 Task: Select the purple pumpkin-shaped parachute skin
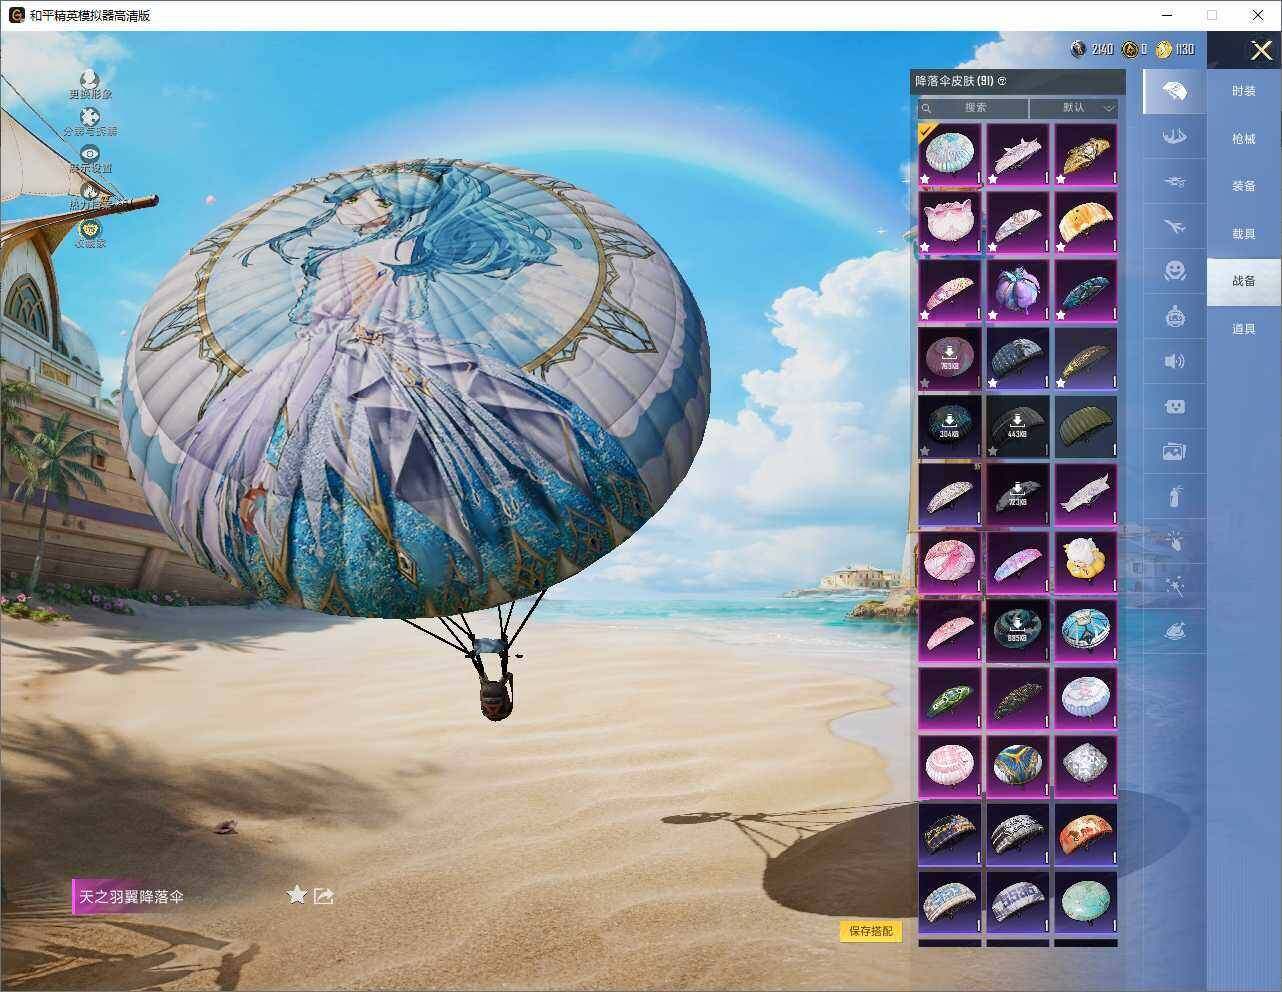pos(1017,290)
